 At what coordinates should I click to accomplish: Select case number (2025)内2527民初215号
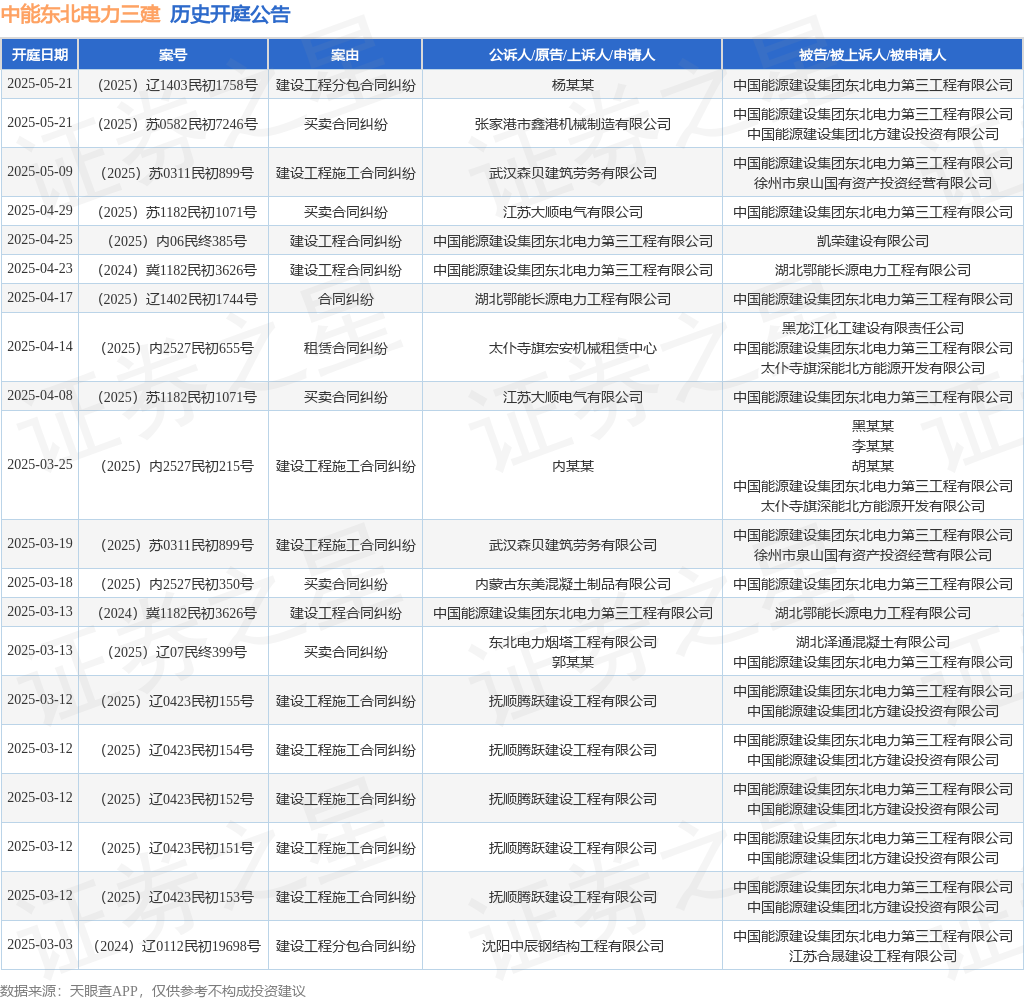point(176,466)
